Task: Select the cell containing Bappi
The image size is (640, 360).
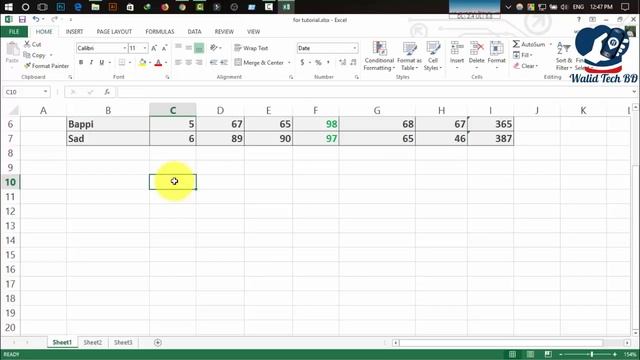Action: [108, 124]
